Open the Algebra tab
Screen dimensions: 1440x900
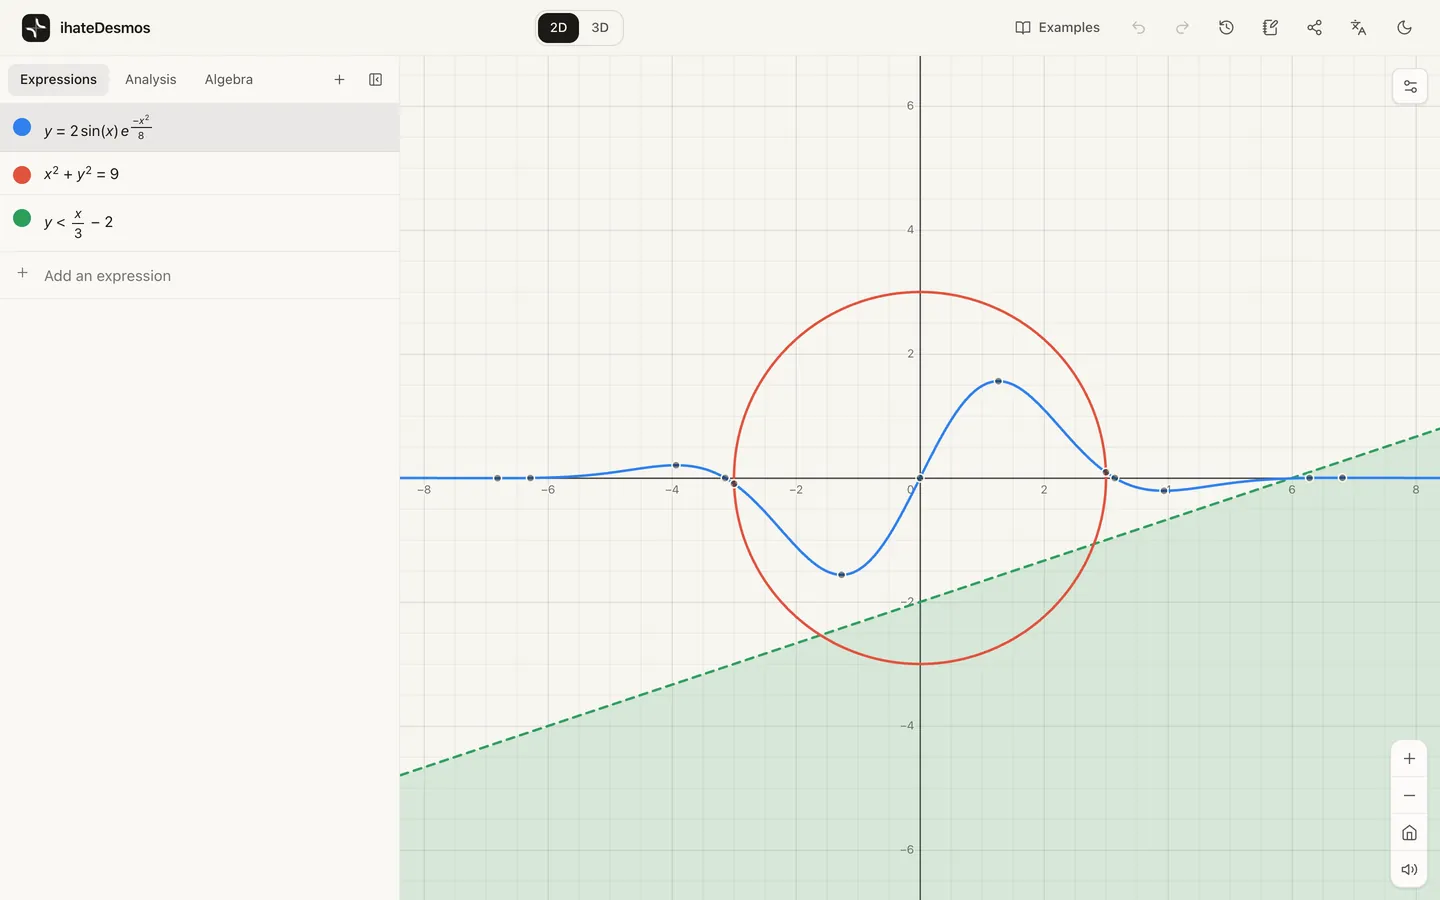click(x=229, y=80)
